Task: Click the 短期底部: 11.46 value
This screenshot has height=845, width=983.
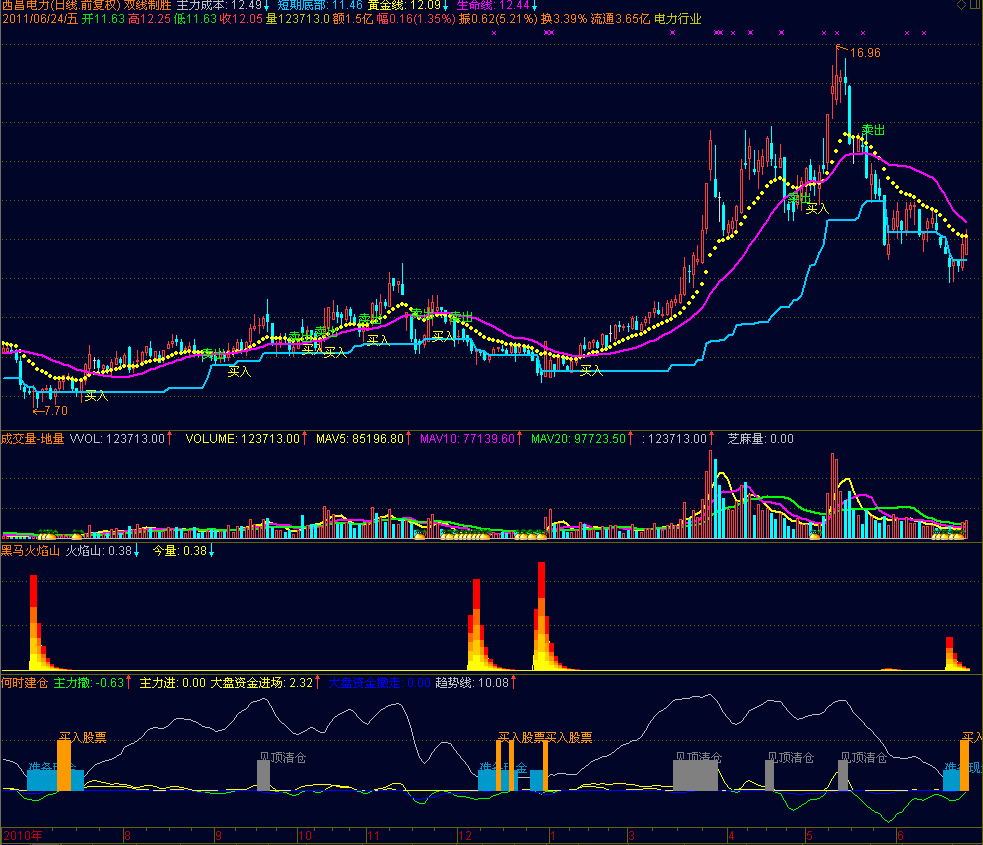Action: click(x=320, y=5)
